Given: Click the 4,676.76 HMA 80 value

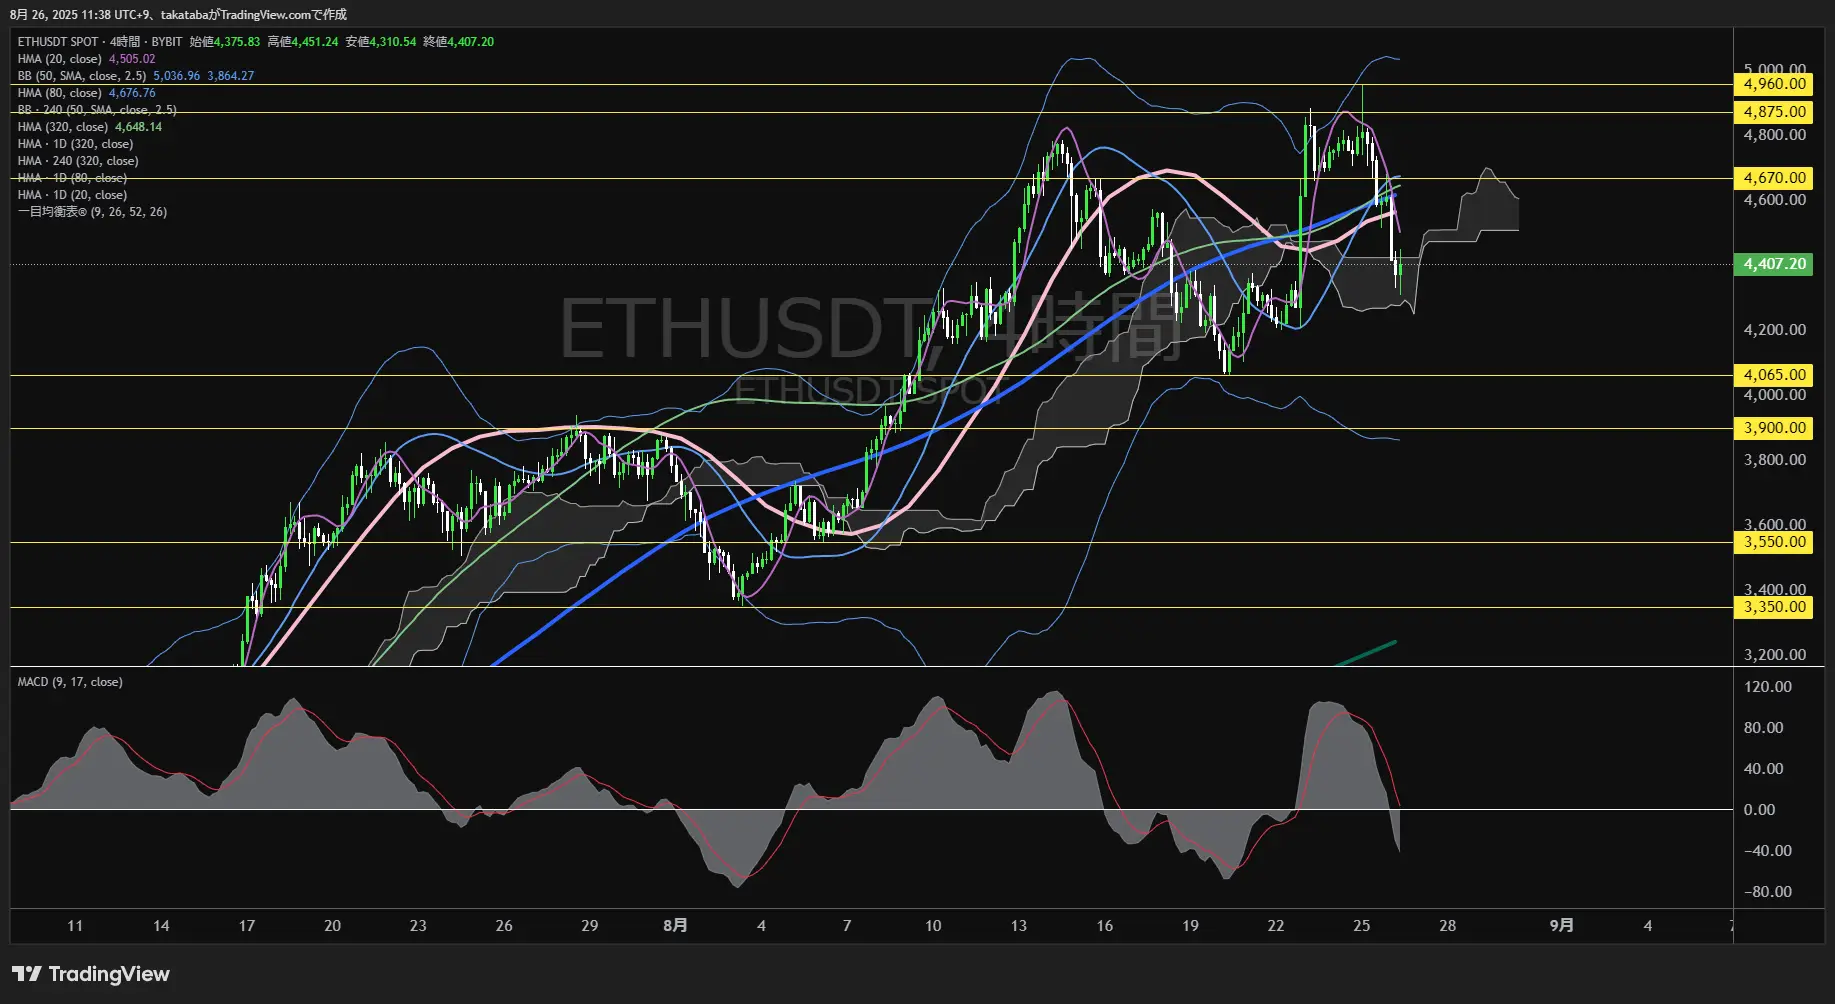Looking at the screenshot, I should 132,93.
